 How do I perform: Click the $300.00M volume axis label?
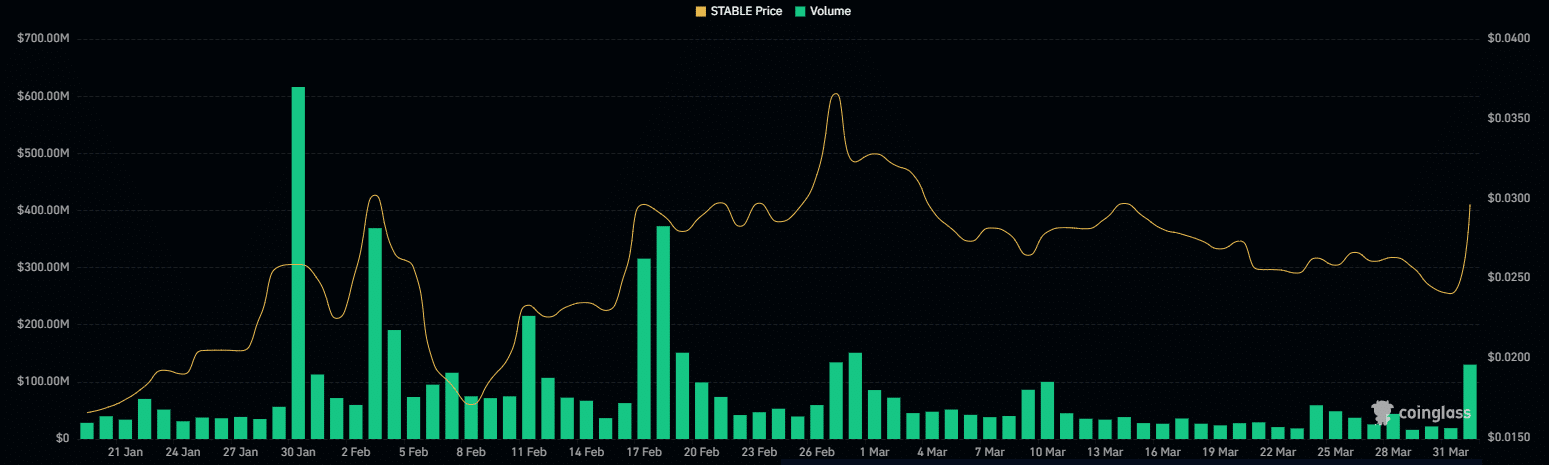coord(43,268)
